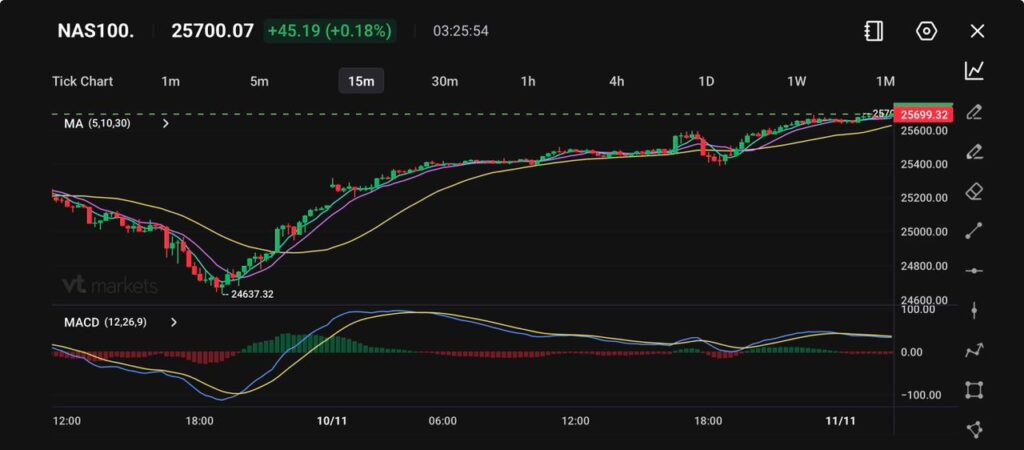Click the NAS100. symbol name
1024x450 pixels.
click(93, 31)
